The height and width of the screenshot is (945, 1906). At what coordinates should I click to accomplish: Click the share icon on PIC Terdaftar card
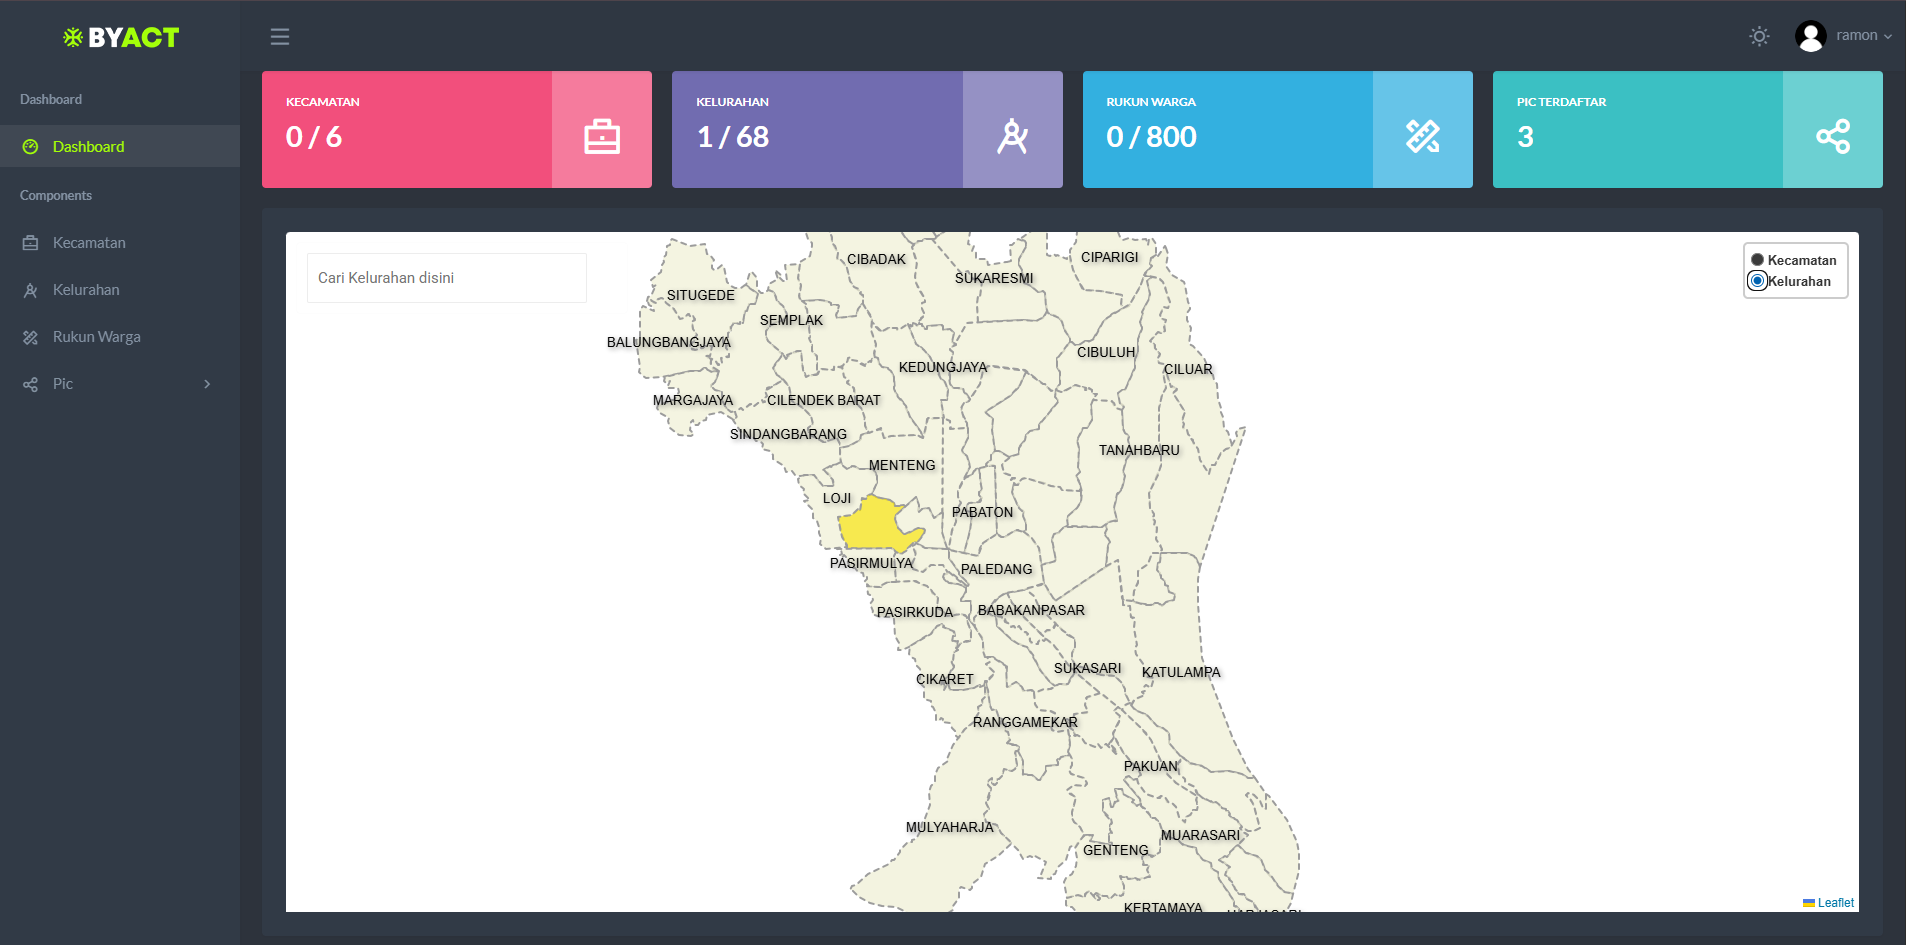(x=1832, y=136)
